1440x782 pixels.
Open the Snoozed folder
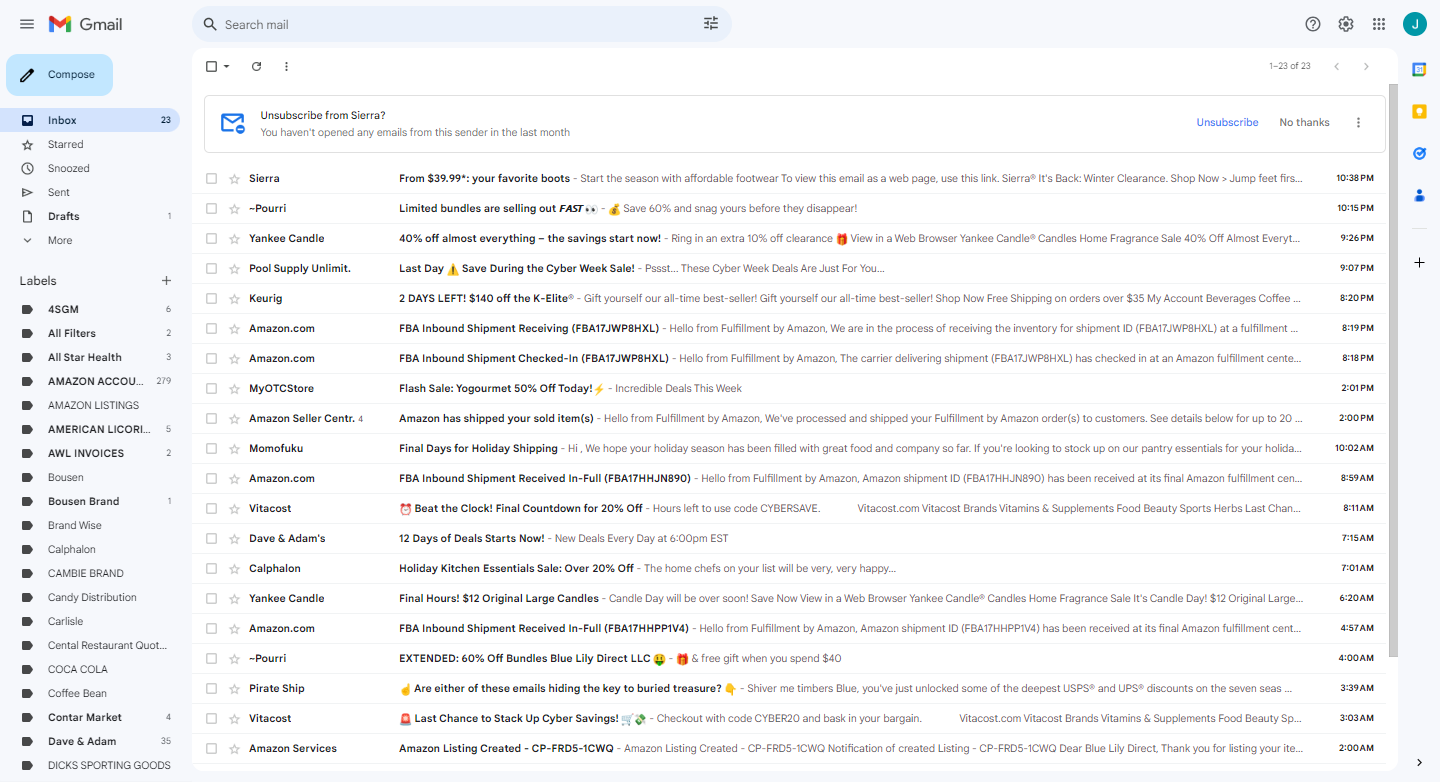pos(90,168)
